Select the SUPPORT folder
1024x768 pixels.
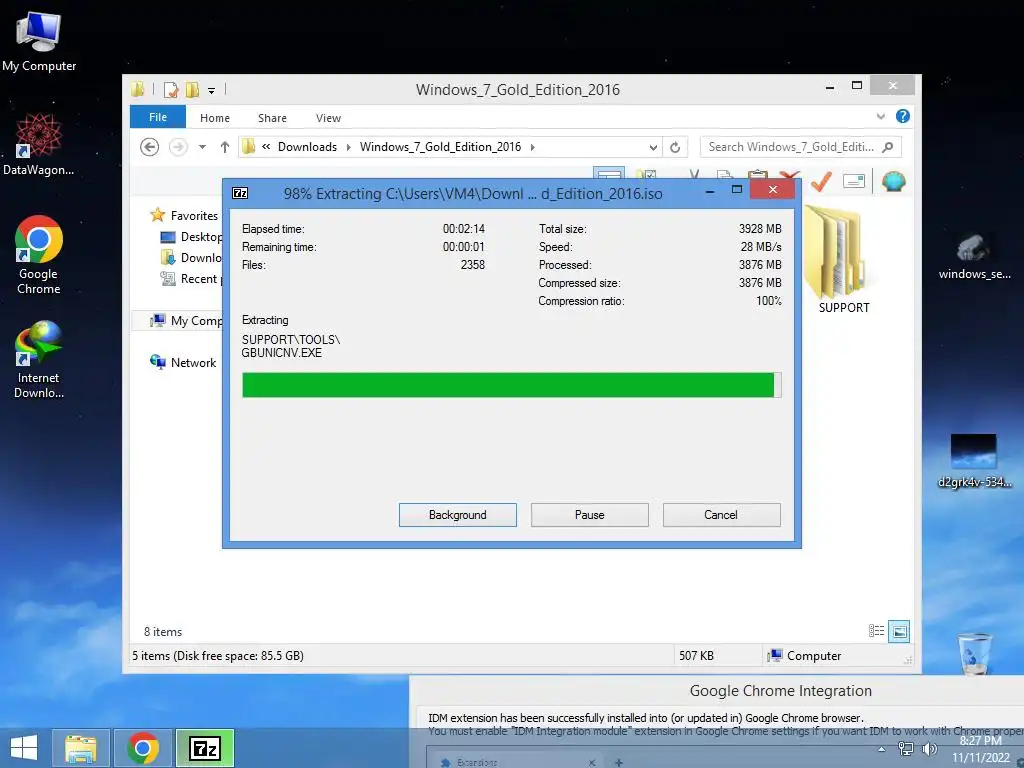844,261
